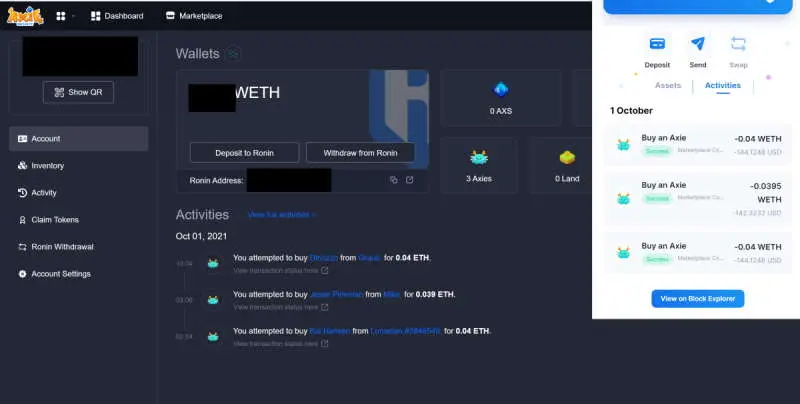Copy the Ronin address icon
The width and height of the screenshot is (800, 404).
coord(393,180)
